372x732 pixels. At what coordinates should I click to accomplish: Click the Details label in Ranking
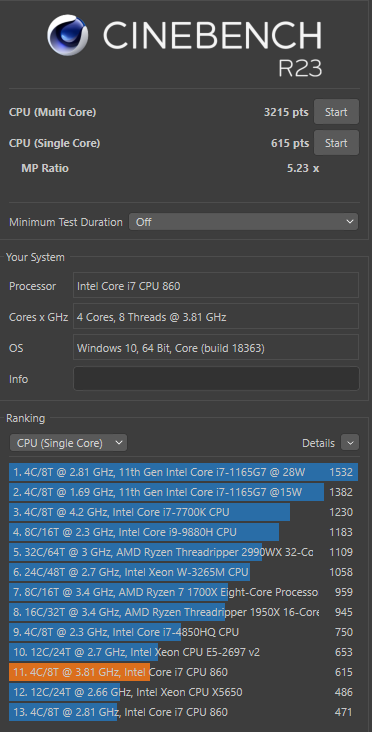tap(318, 443)
